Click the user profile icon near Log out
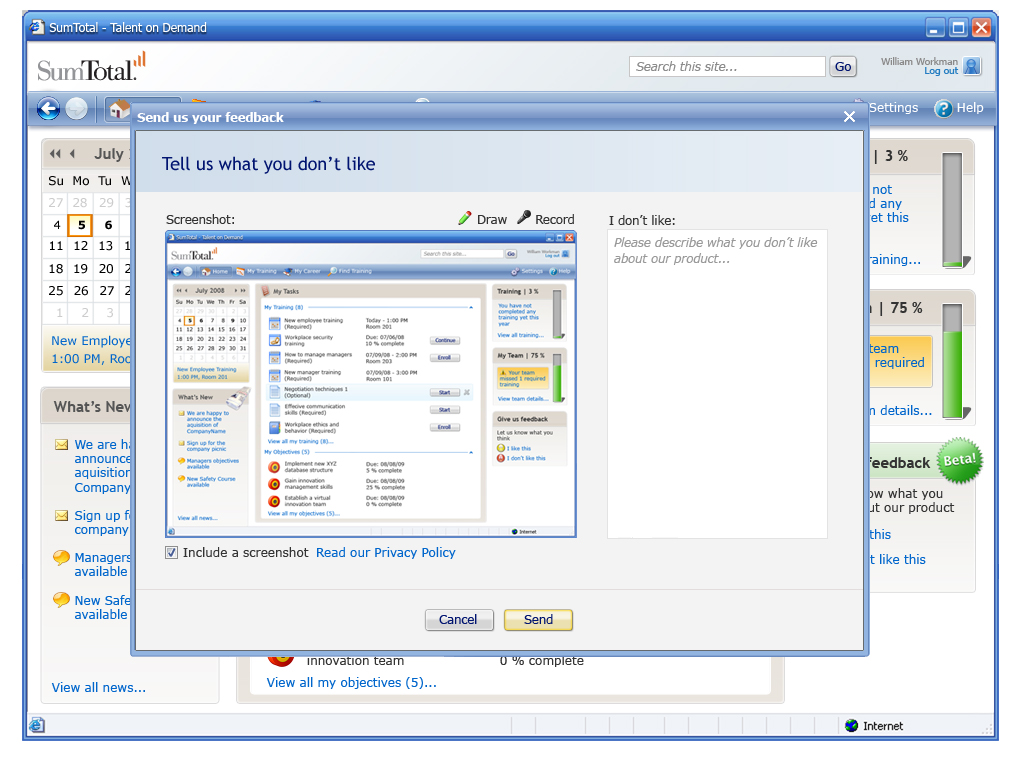Screen dimensions: 1024x768 (972, 66)
